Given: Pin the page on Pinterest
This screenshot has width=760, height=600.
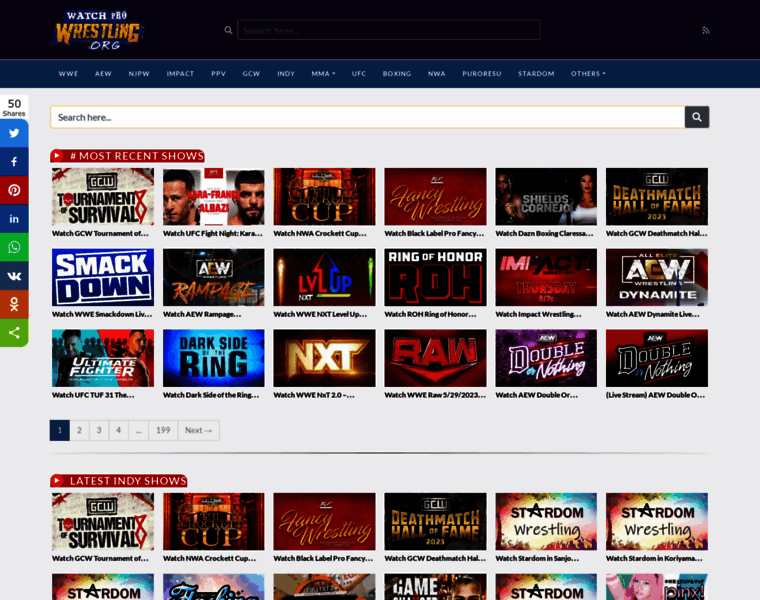Looking at the screenshot, I should (14, 190).
